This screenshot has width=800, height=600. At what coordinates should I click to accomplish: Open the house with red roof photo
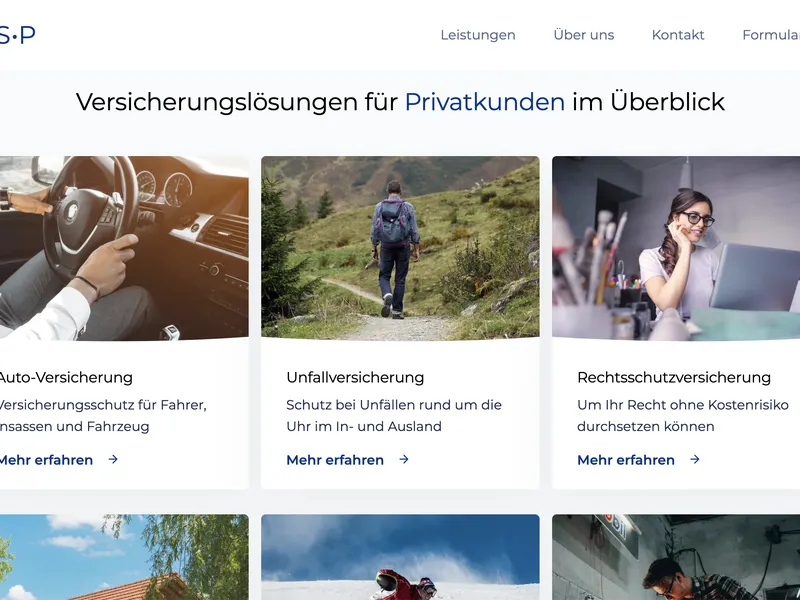[x=124, y=557]
